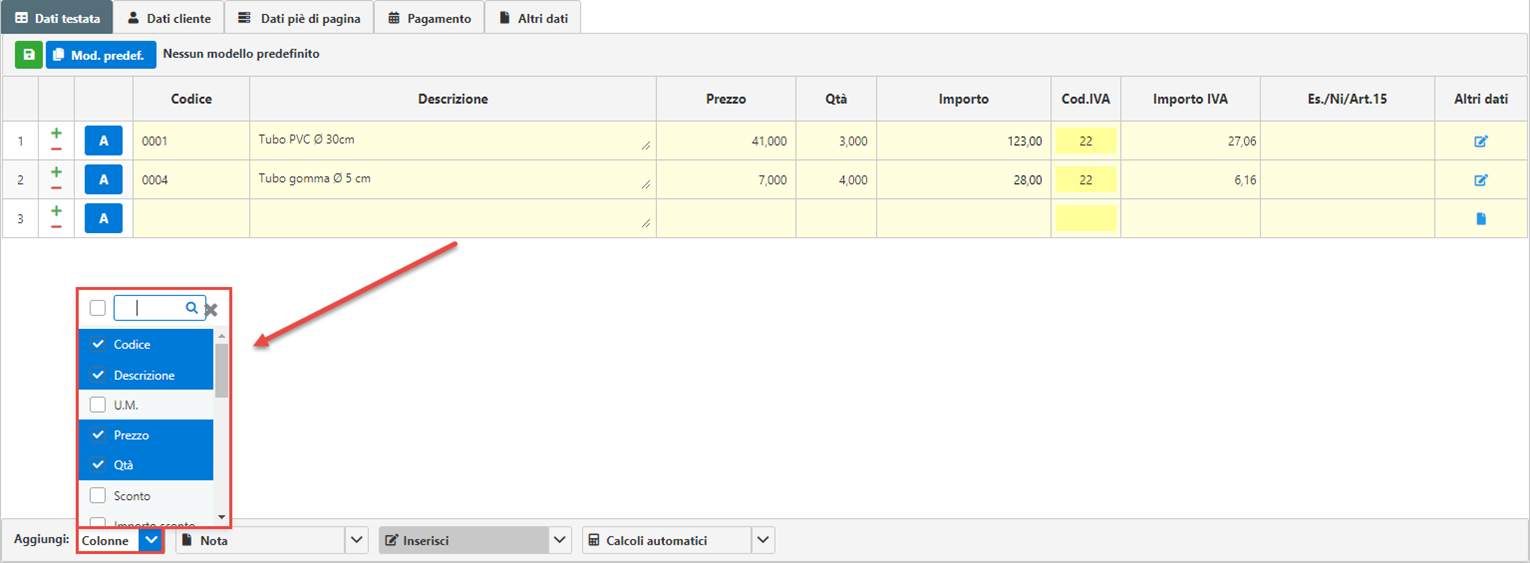1530x563 pixels.
Task: Click the Mod. predef. button
Action: pos(102,54)
